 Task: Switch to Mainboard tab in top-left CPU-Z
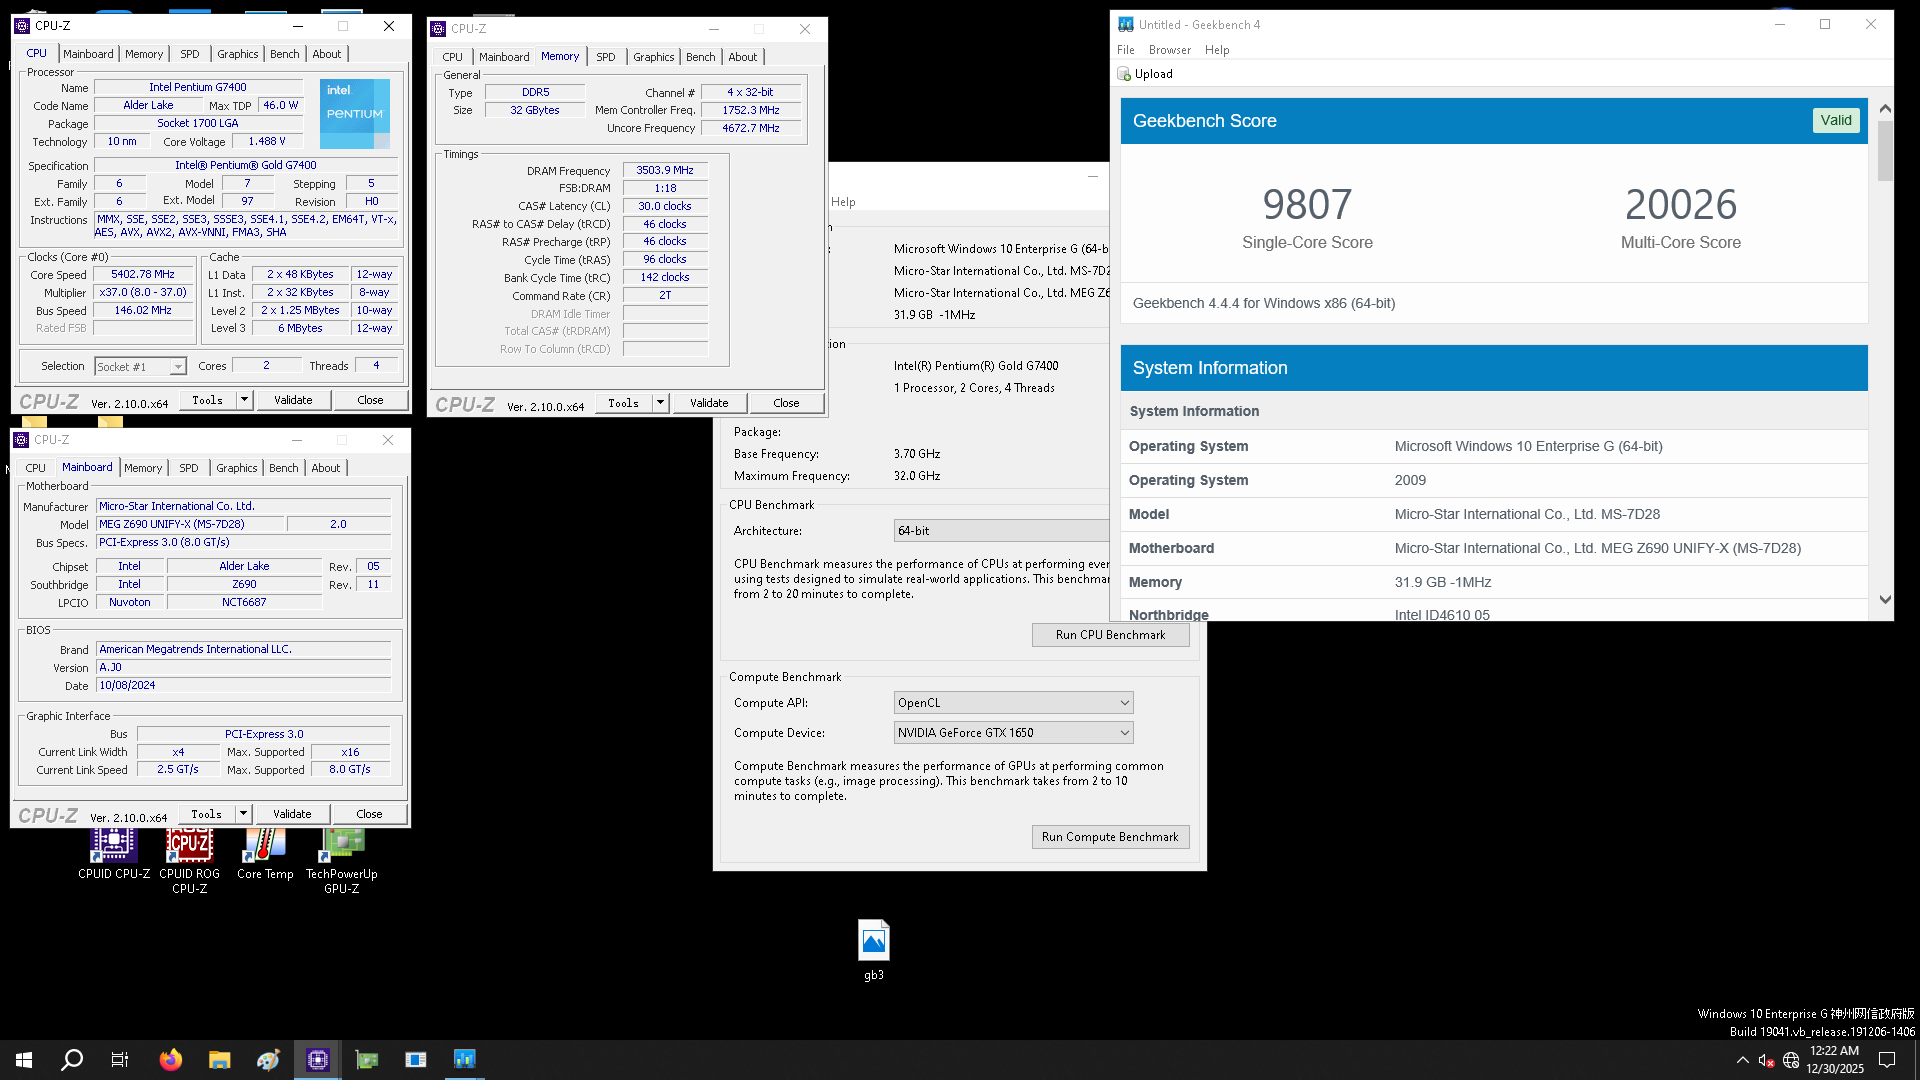(88, 54)
